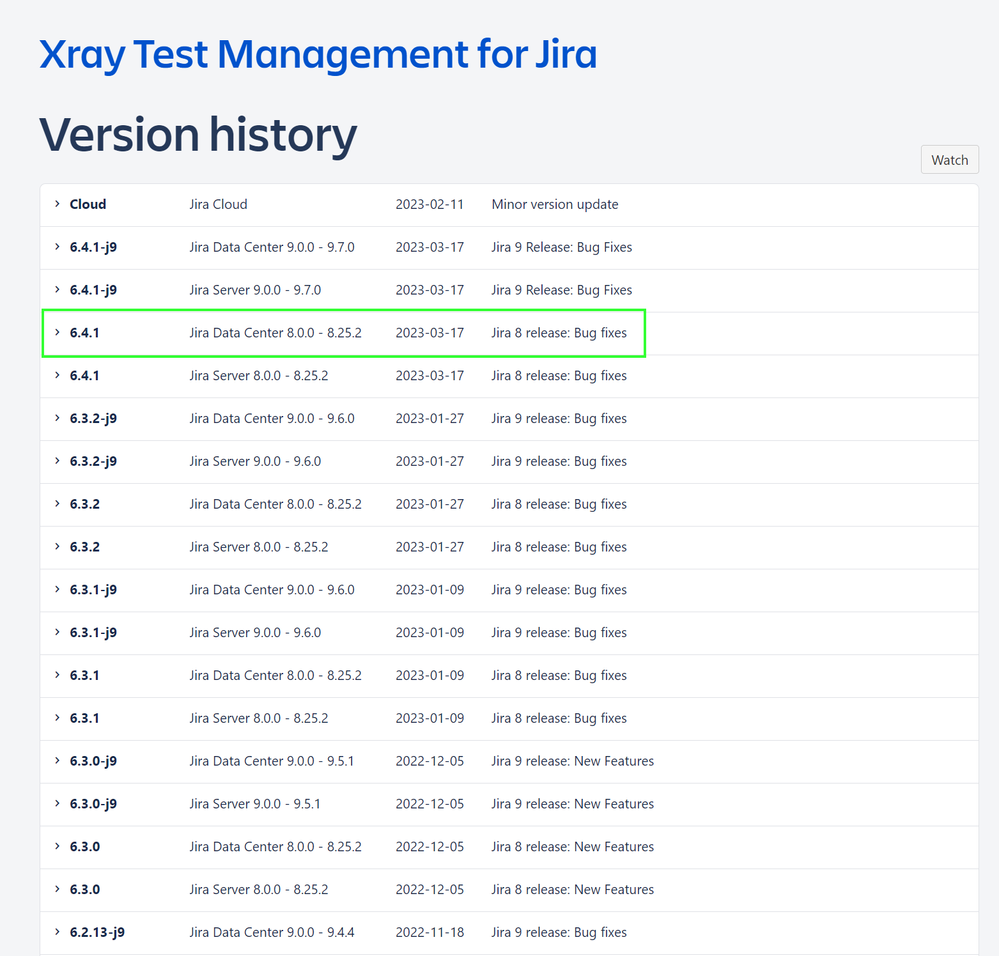Click 'Jira Data Center 9.0.0 - 9.6.0' in 6.3.2-j9 row
This screenshot has height=956, width=999.
pos(271,418)
